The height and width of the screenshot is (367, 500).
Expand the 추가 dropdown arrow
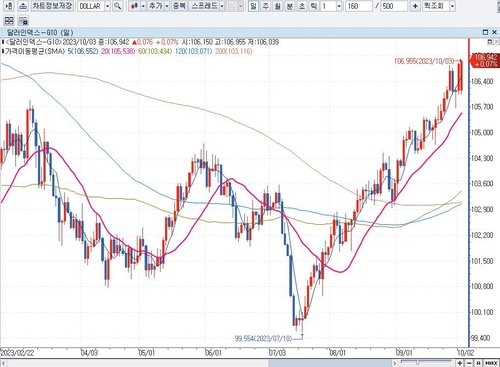click(167, 6)
